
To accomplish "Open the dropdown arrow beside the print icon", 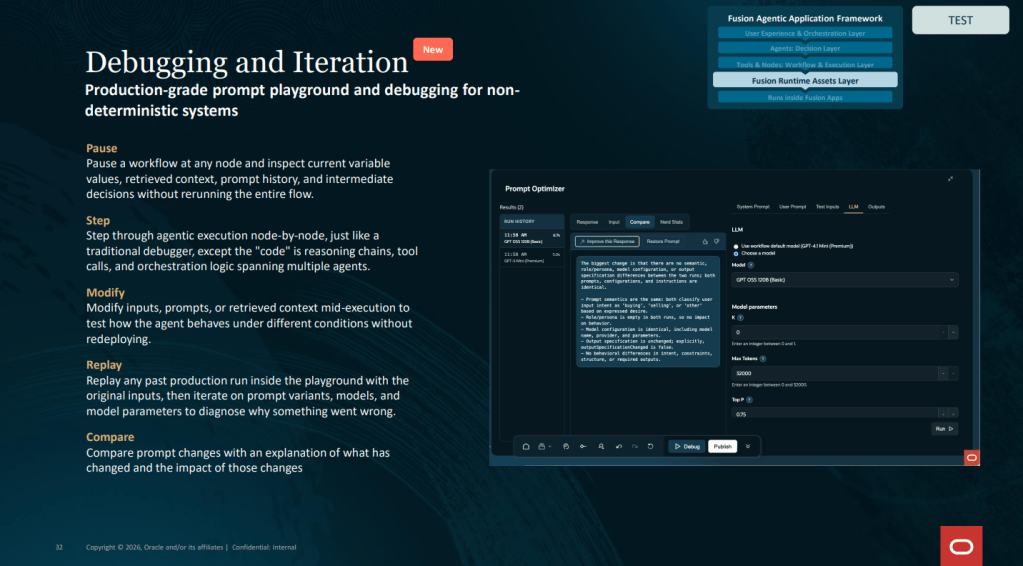I will 550,447.
